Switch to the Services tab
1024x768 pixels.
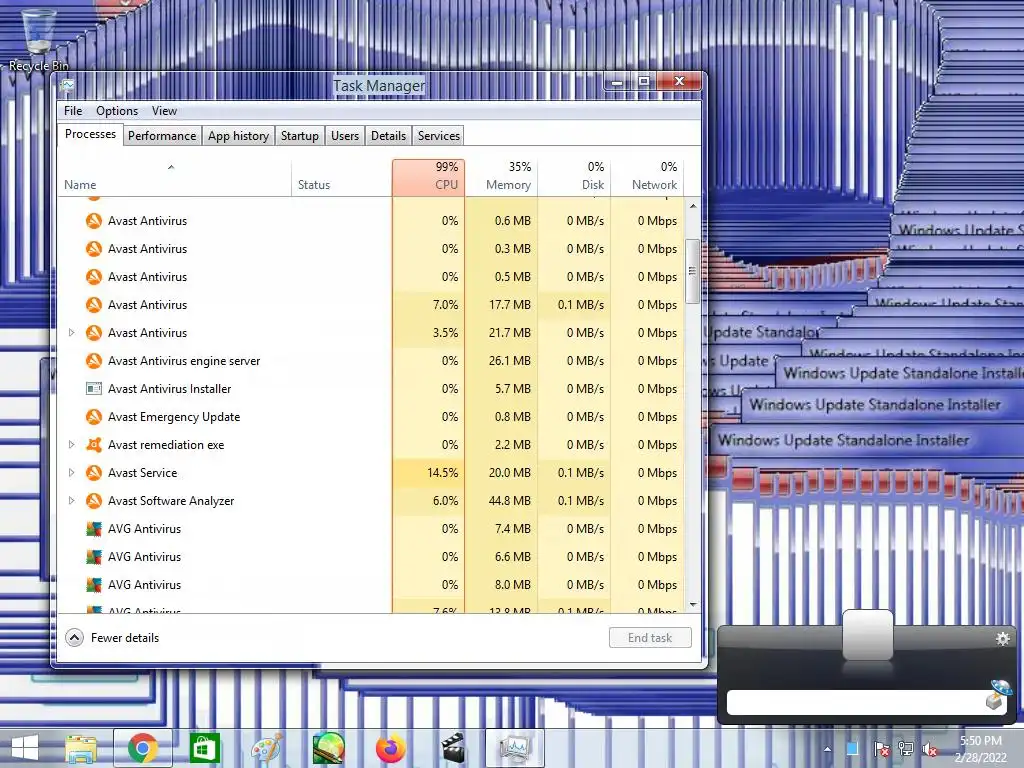(439, 136)
